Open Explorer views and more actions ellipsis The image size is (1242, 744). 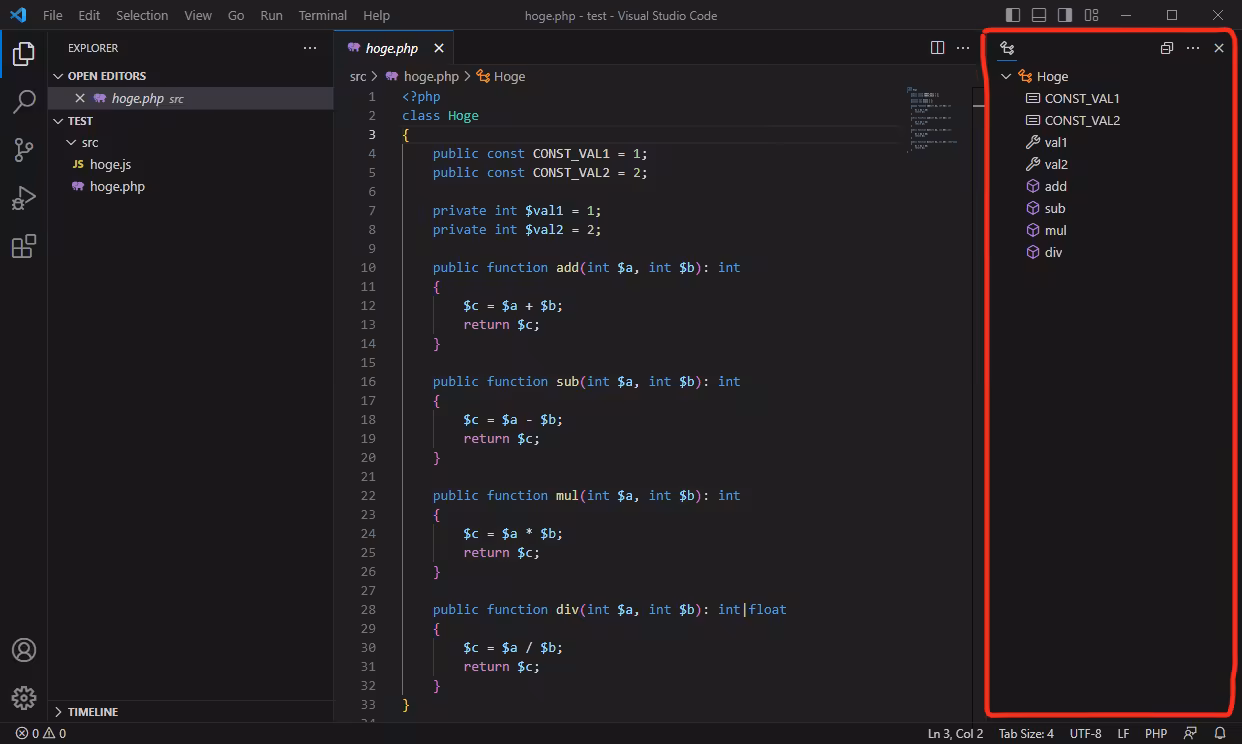coord(310,48)
